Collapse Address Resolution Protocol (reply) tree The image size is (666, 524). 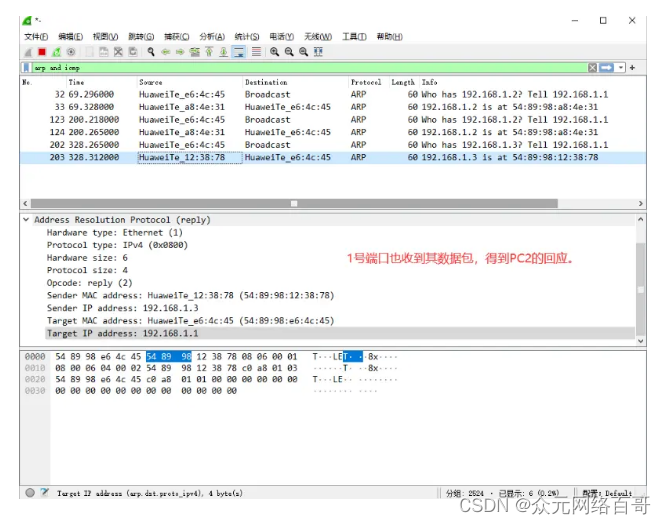(x=26, y=220)
